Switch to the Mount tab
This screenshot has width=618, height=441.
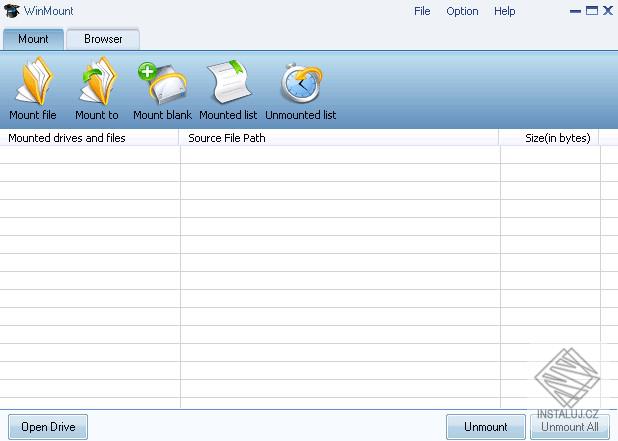tap(34, 39)
